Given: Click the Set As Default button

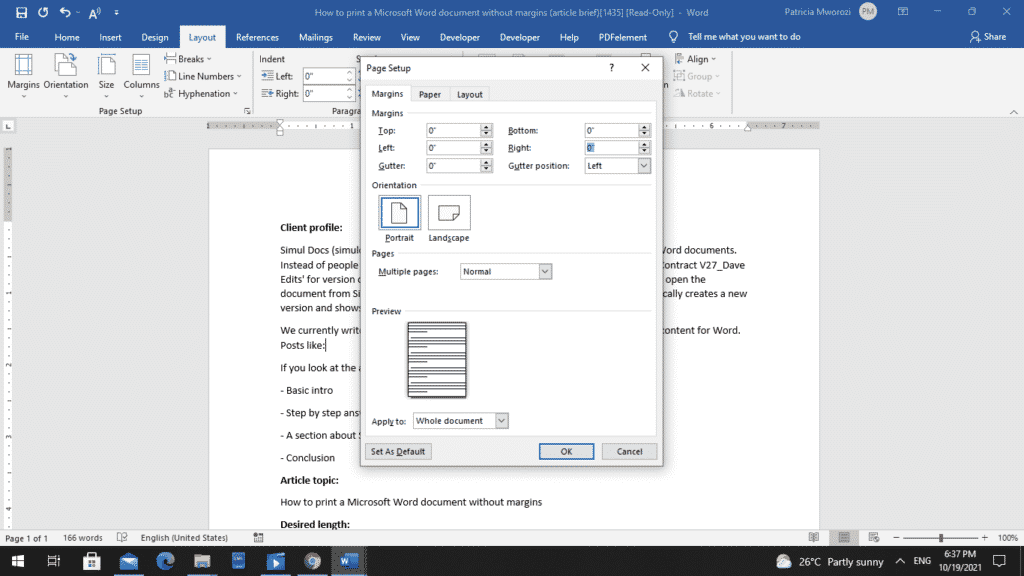Looking at the screenshot, I should (398, 451).
